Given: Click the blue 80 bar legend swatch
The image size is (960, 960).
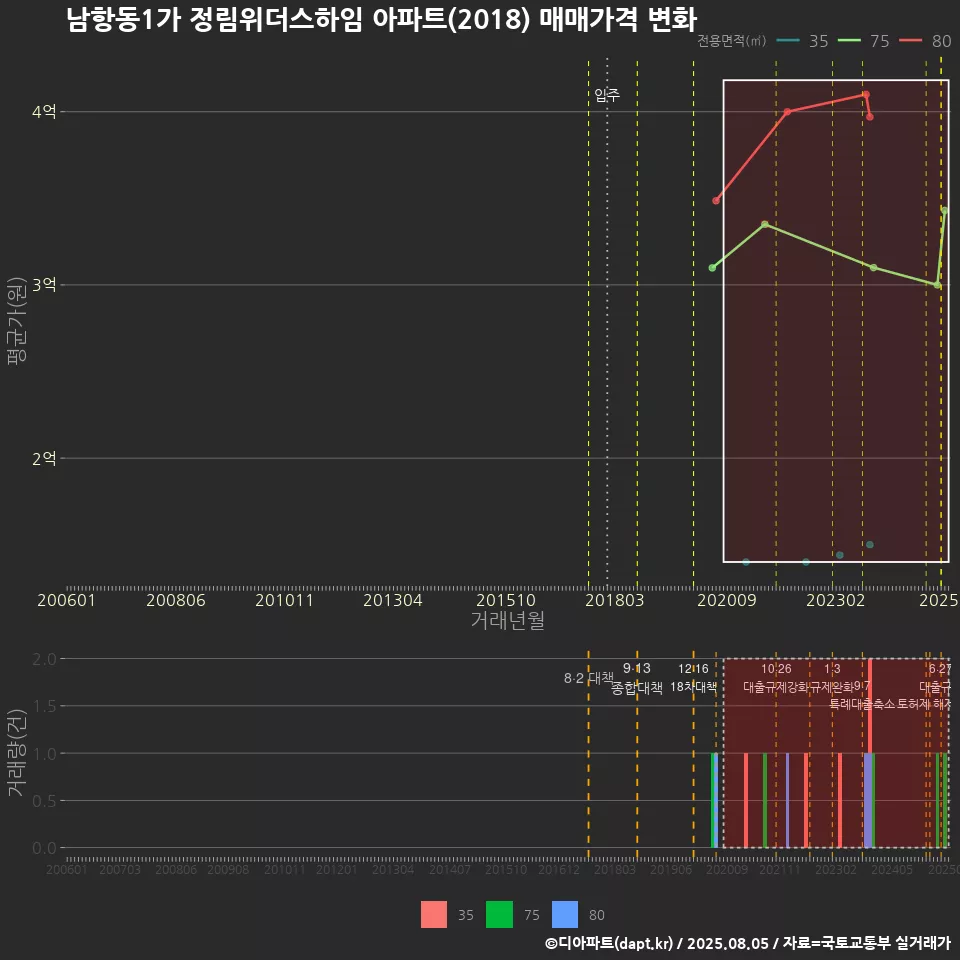Looking at the screenshot, I should tap(564, 915).
